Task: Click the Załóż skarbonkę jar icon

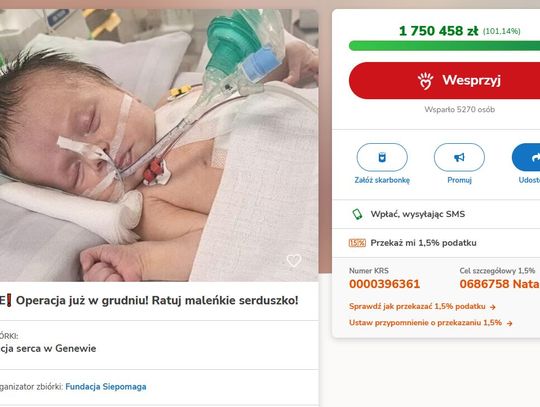Action: tap(382, 157)
